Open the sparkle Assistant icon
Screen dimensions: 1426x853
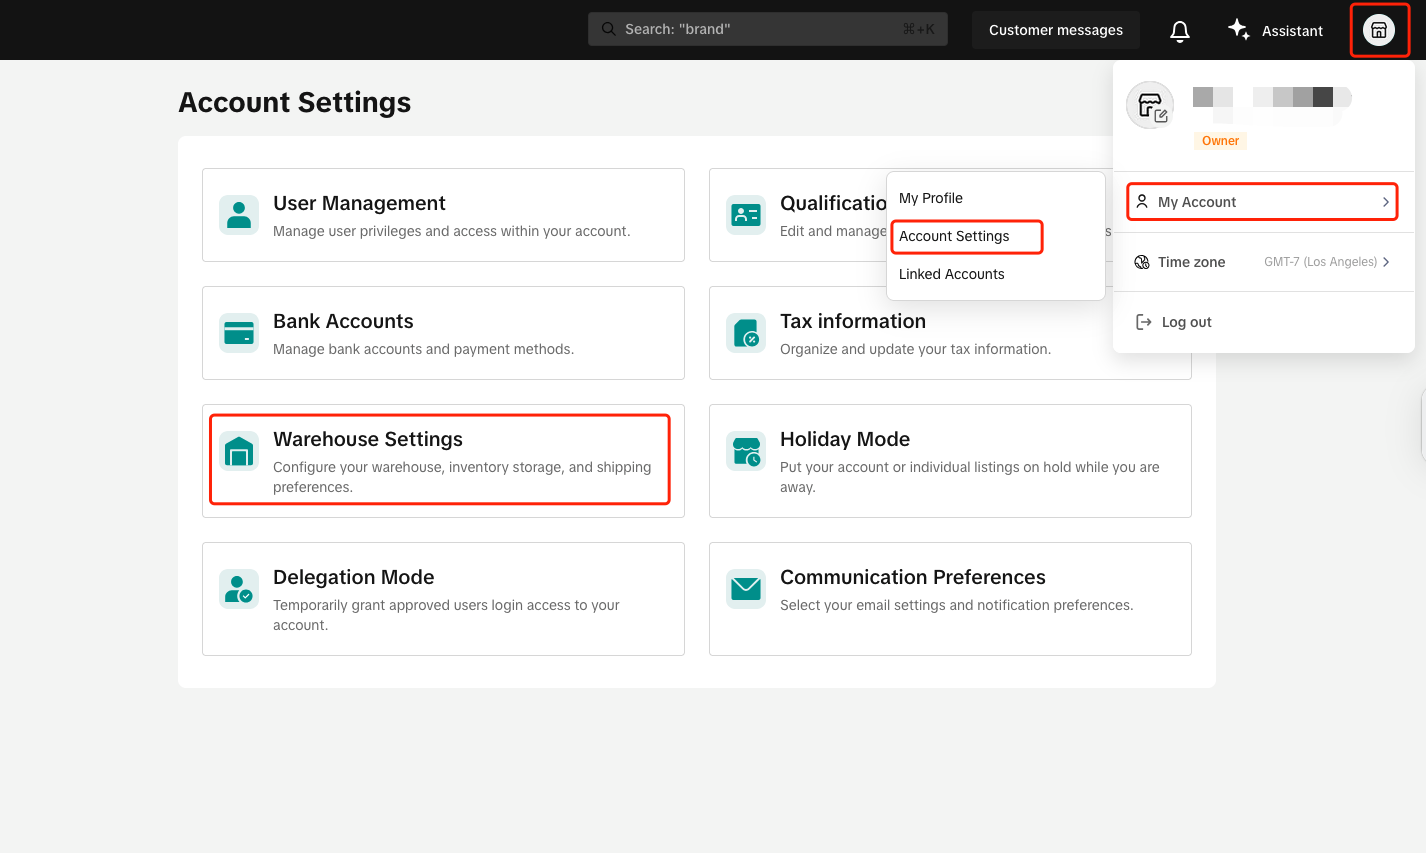point(1239,30)
